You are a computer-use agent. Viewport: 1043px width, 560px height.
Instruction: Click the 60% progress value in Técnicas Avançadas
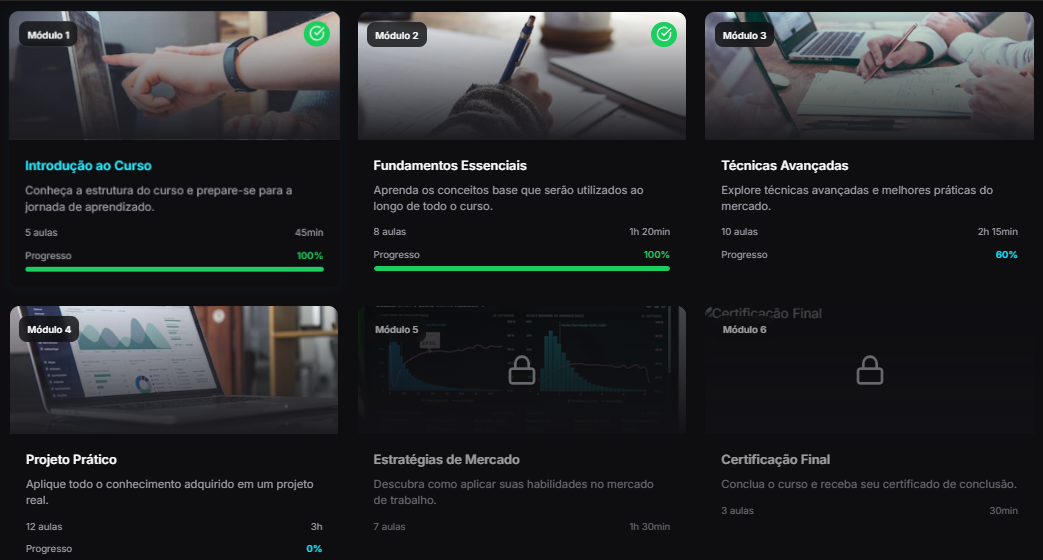pyautogui.click(x=1006, y=255)
